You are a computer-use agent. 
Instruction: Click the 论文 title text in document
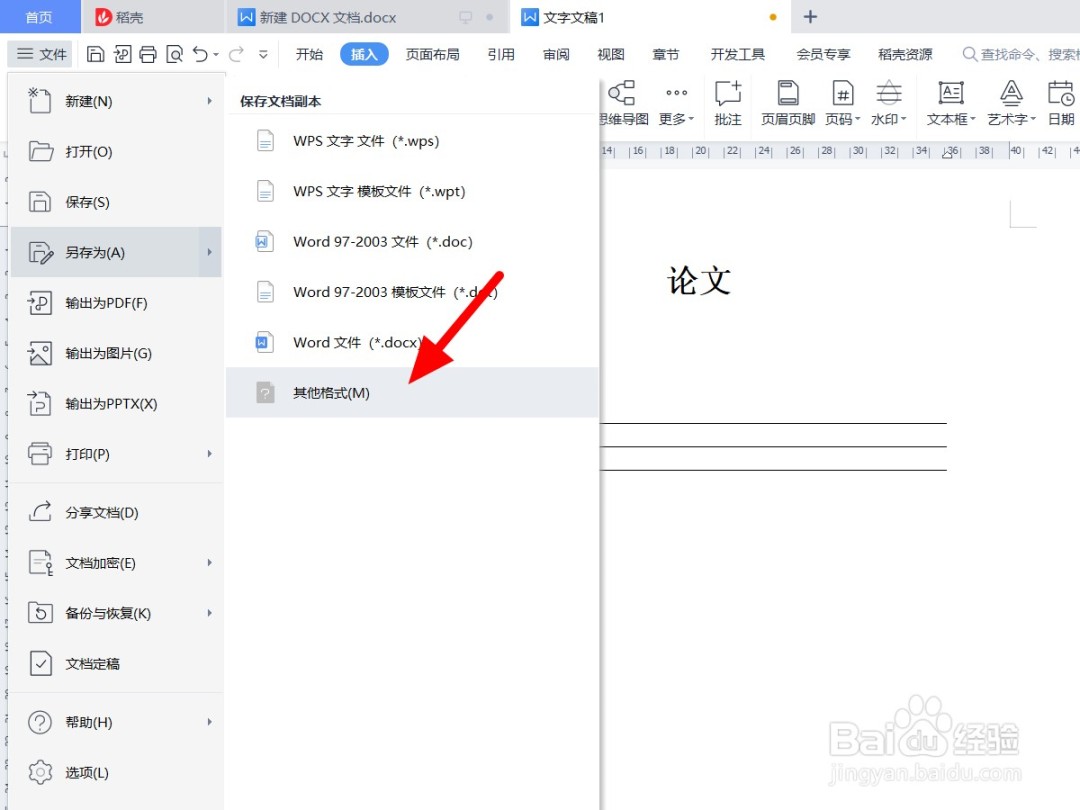pos(698,280)
